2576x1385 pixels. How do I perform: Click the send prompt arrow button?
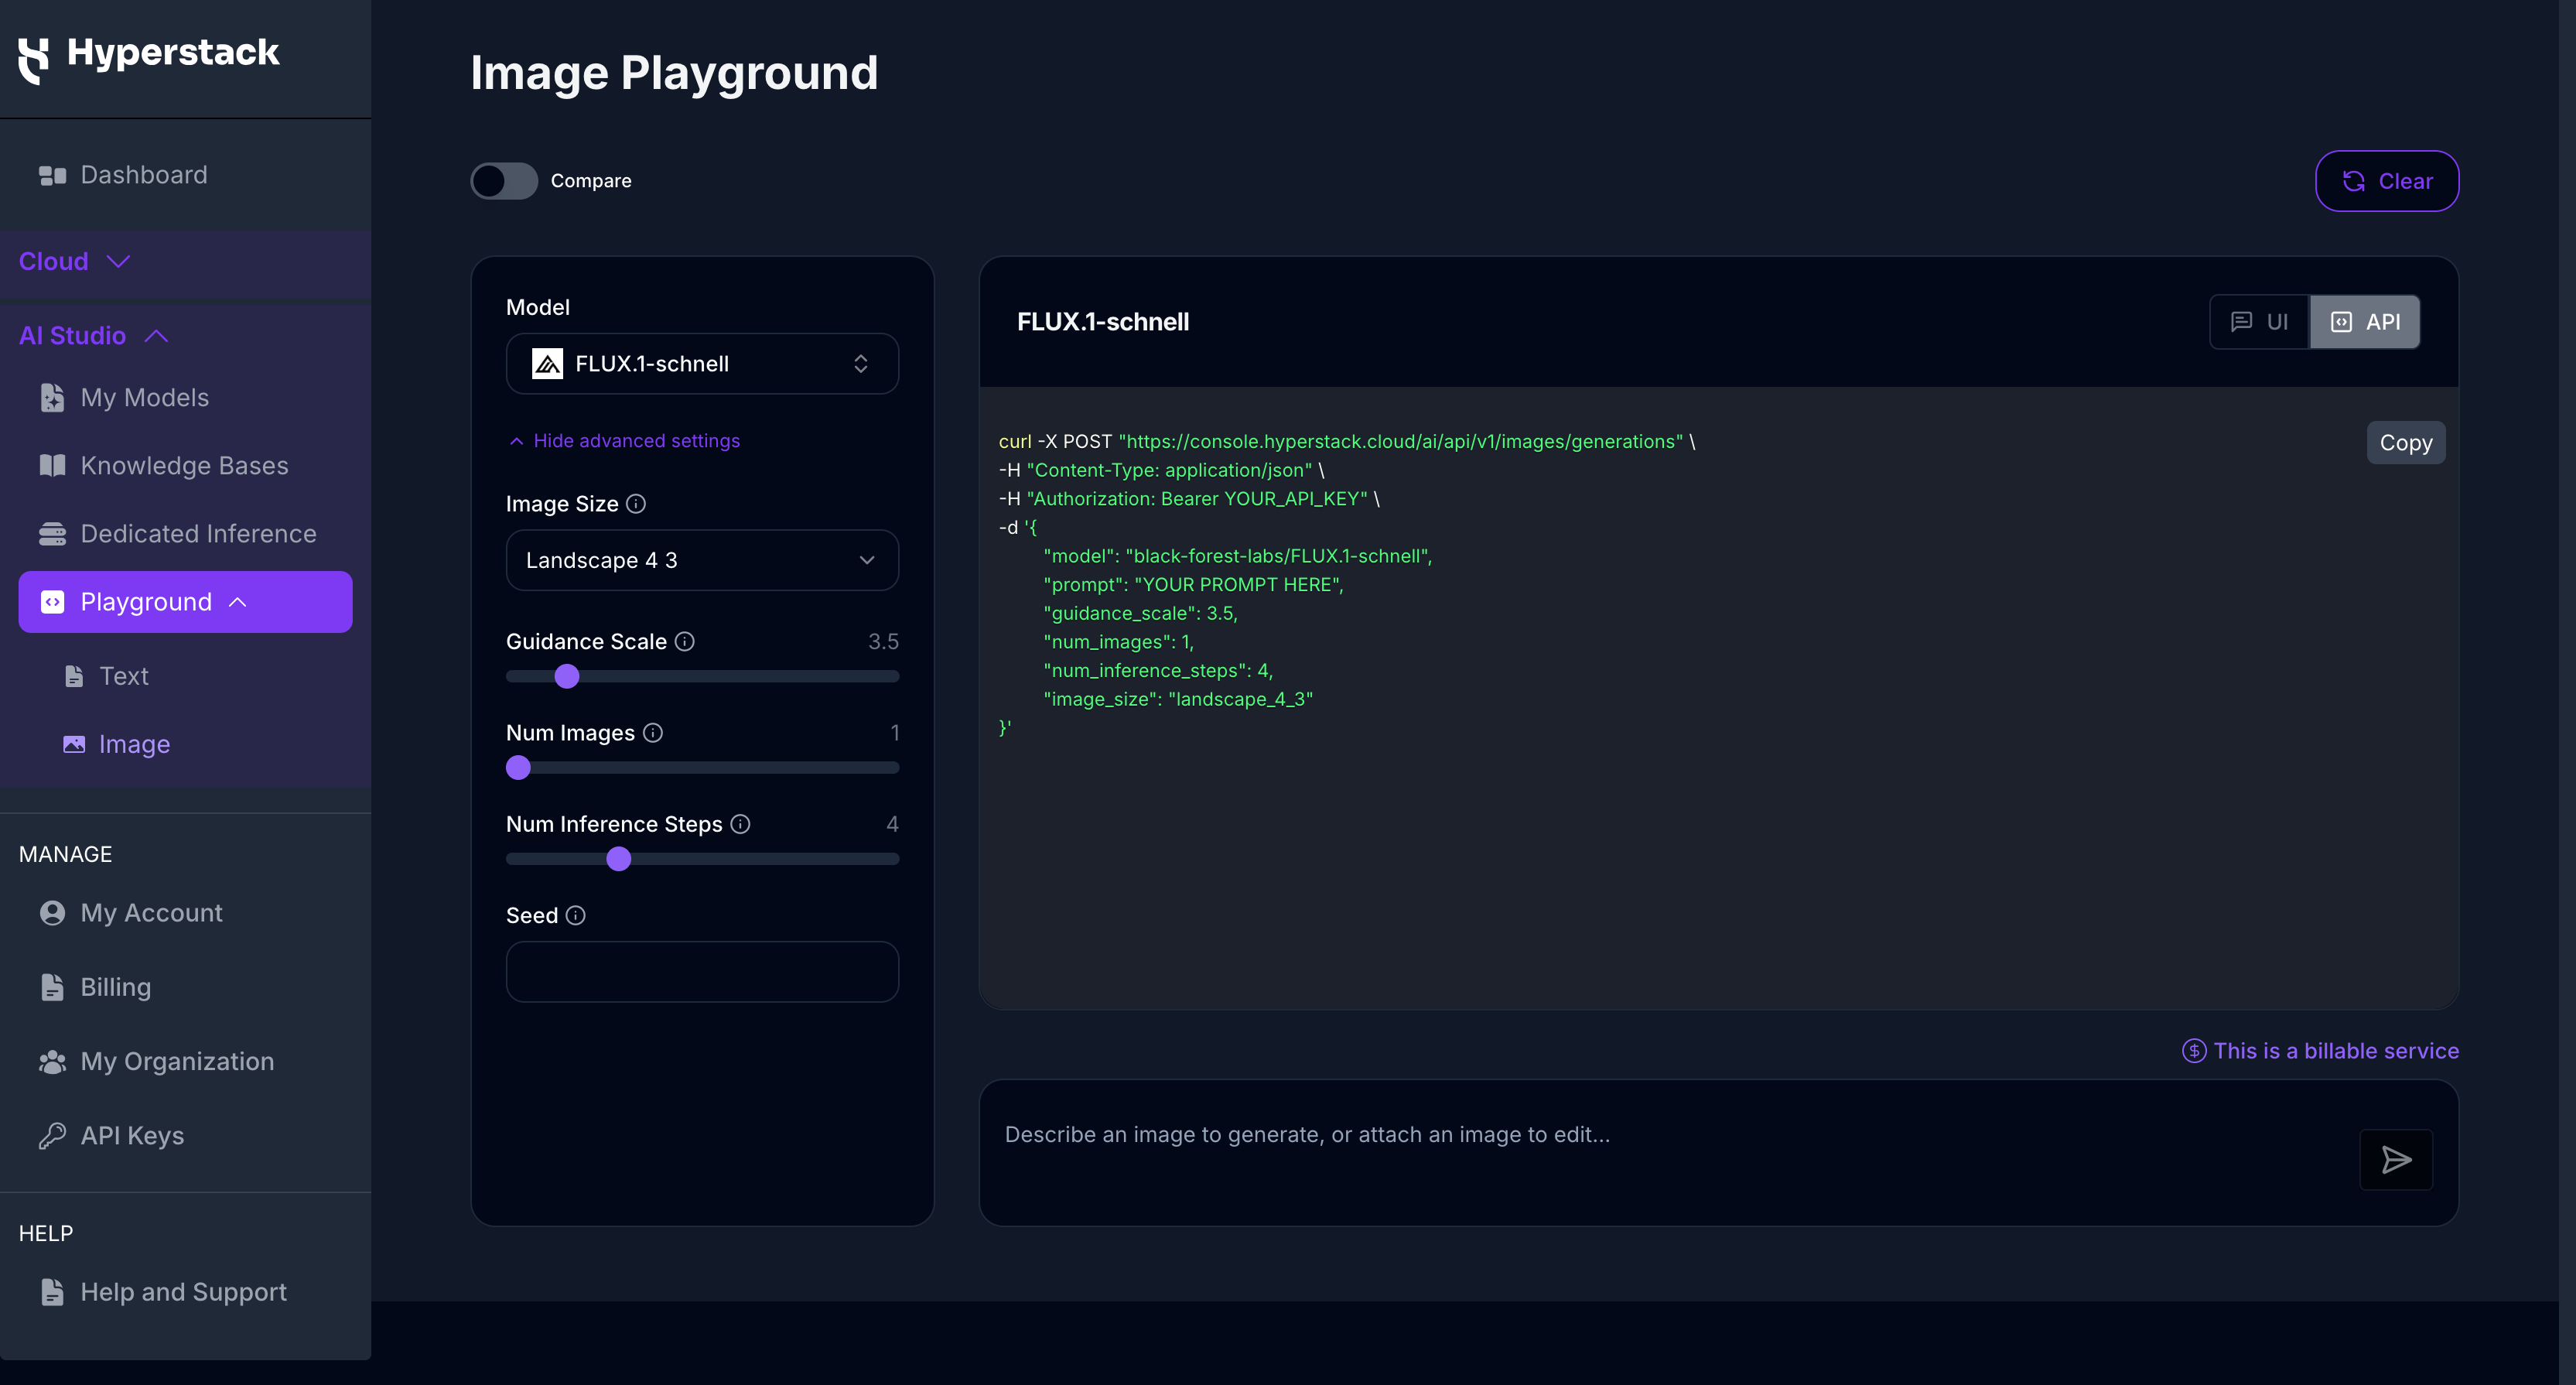[2396, 1160]
